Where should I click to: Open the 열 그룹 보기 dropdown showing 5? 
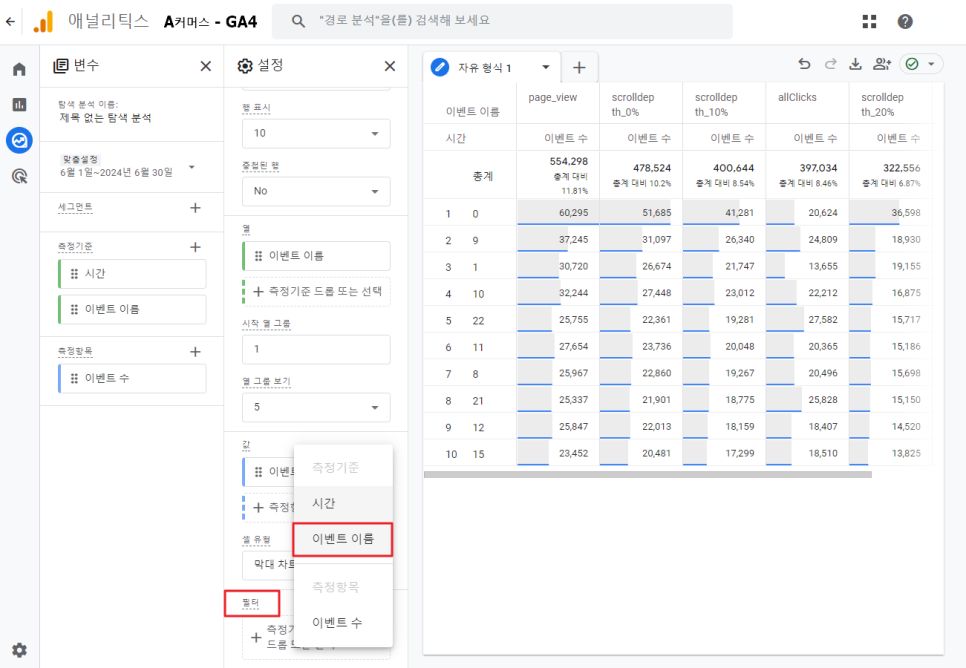tap(316, 407)
